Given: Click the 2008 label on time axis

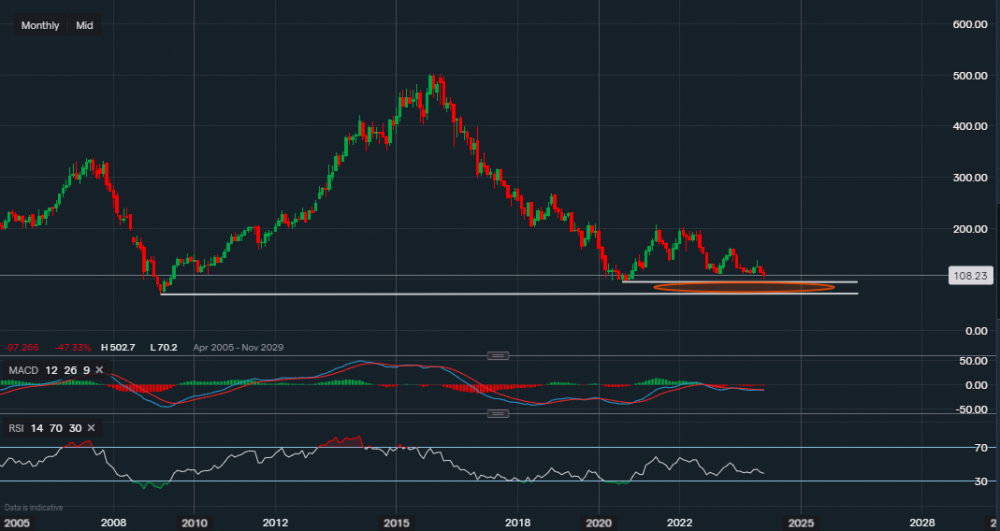Looking at the screenshot, I should (x=113, y=522).
